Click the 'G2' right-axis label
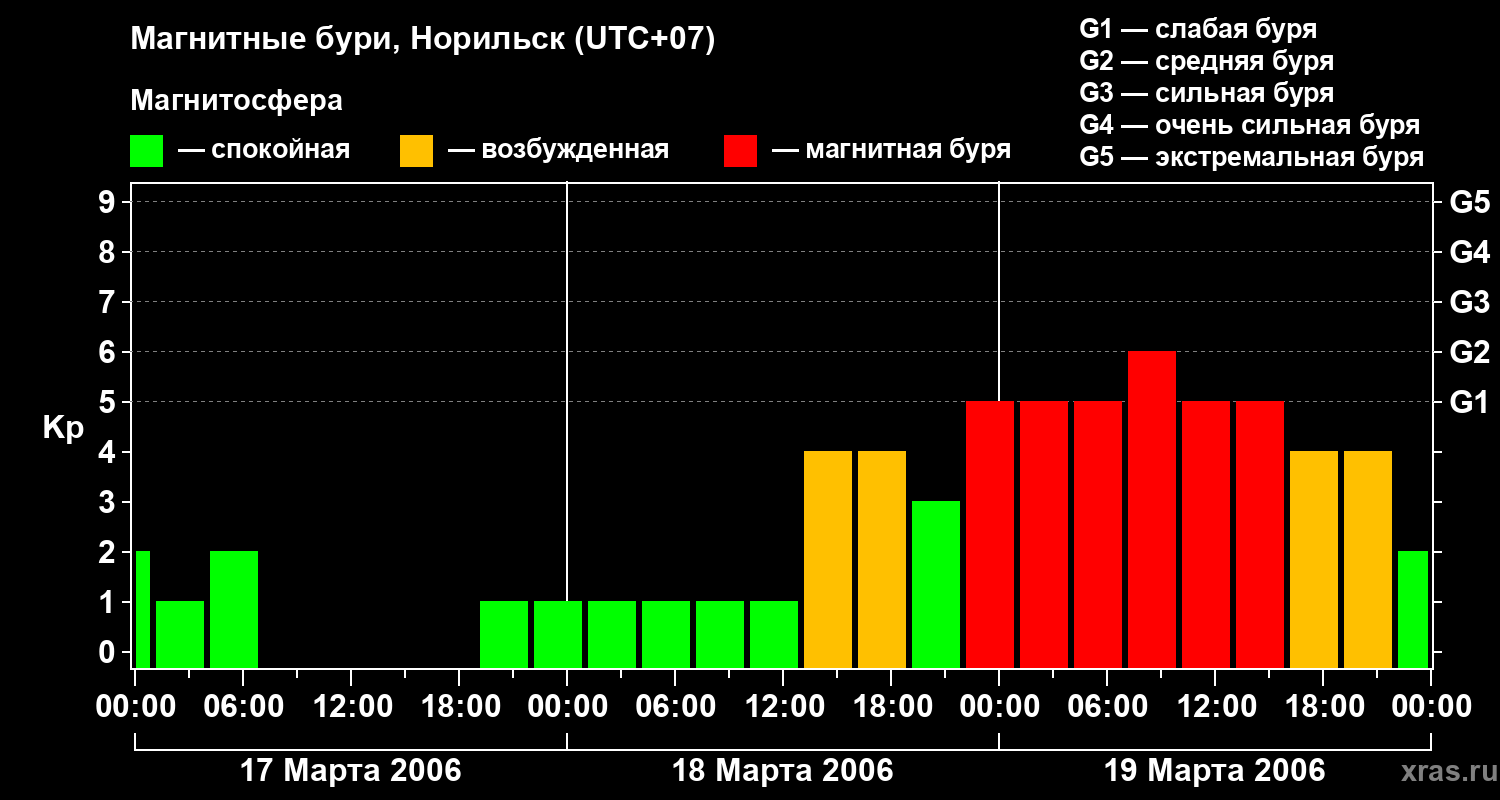1500x800 pixels. pos(1469,353)
